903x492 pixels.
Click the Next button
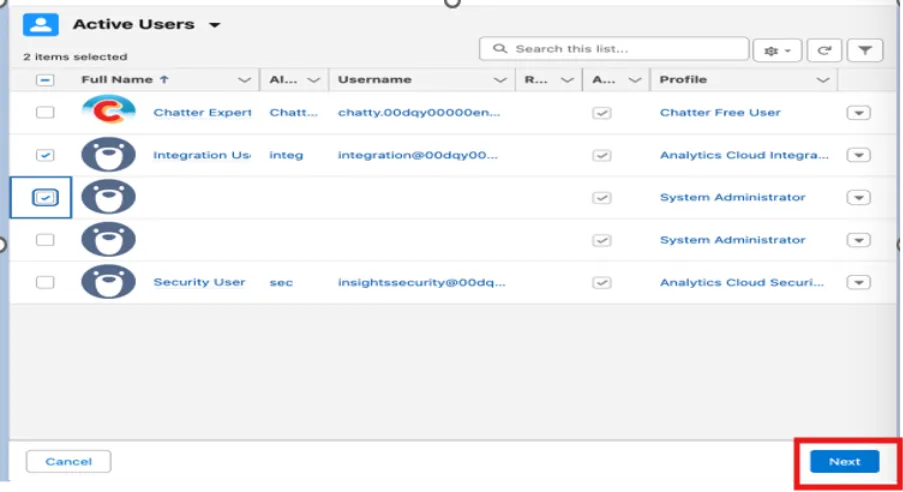844,461
